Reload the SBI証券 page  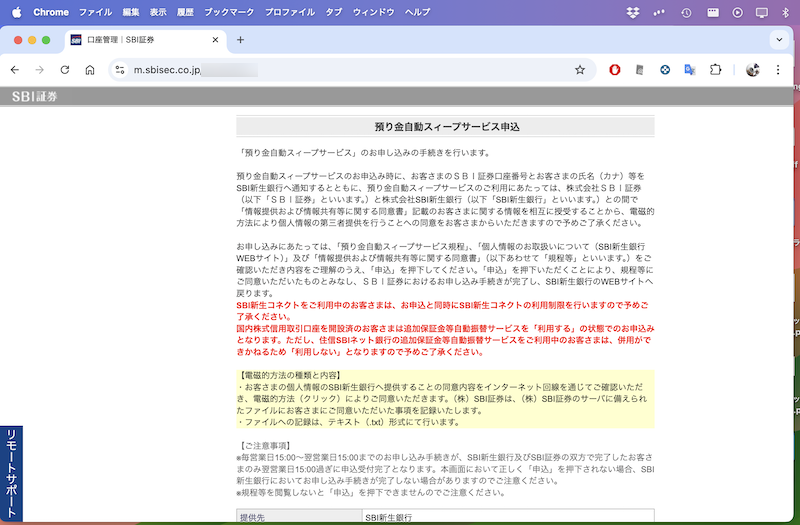65,70
